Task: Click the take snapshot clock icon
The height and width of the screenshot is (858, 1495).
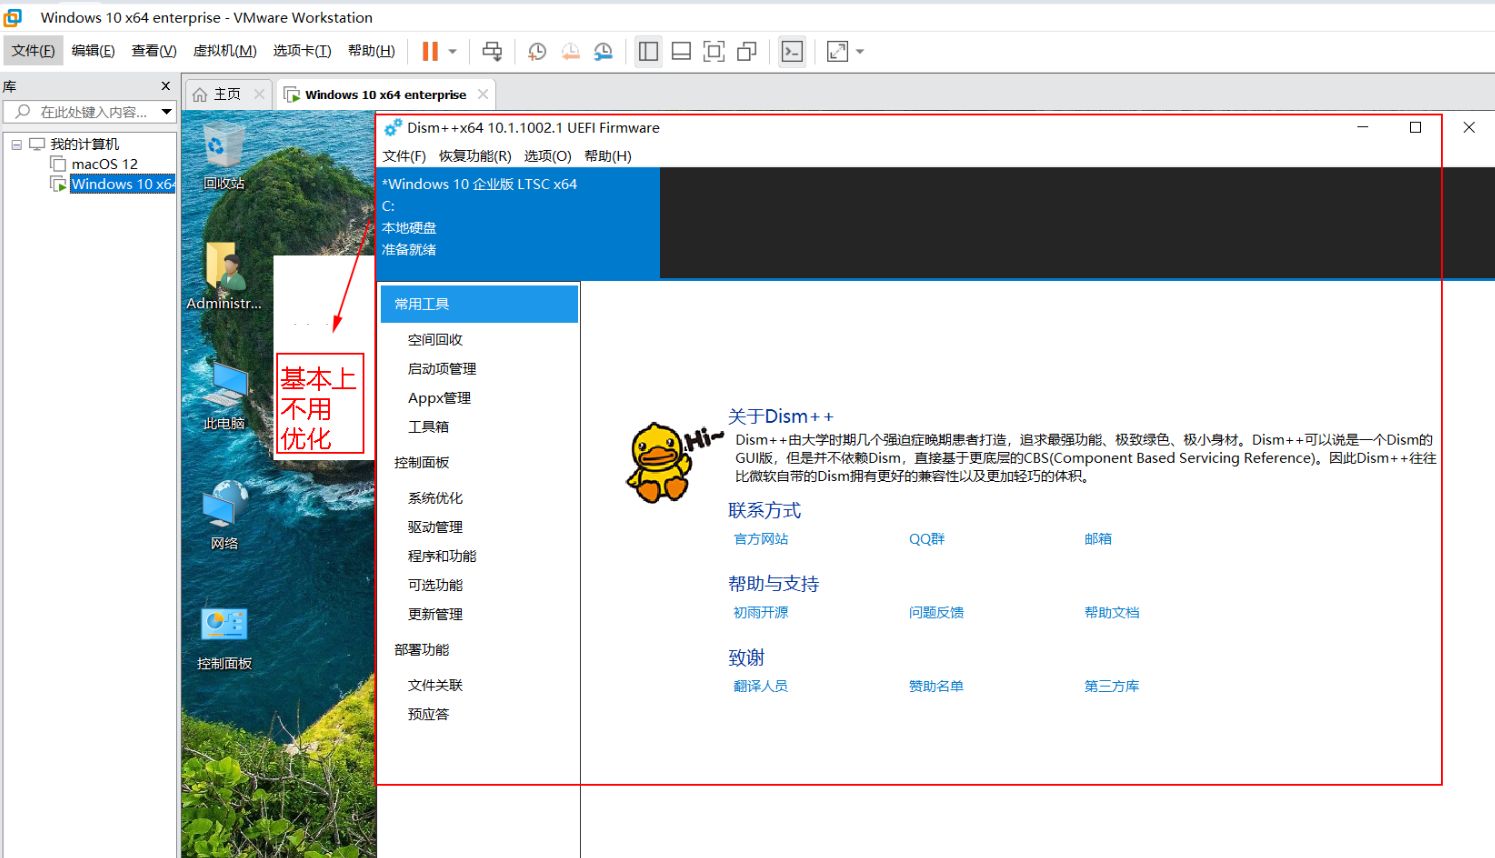Action: [537, 51]
